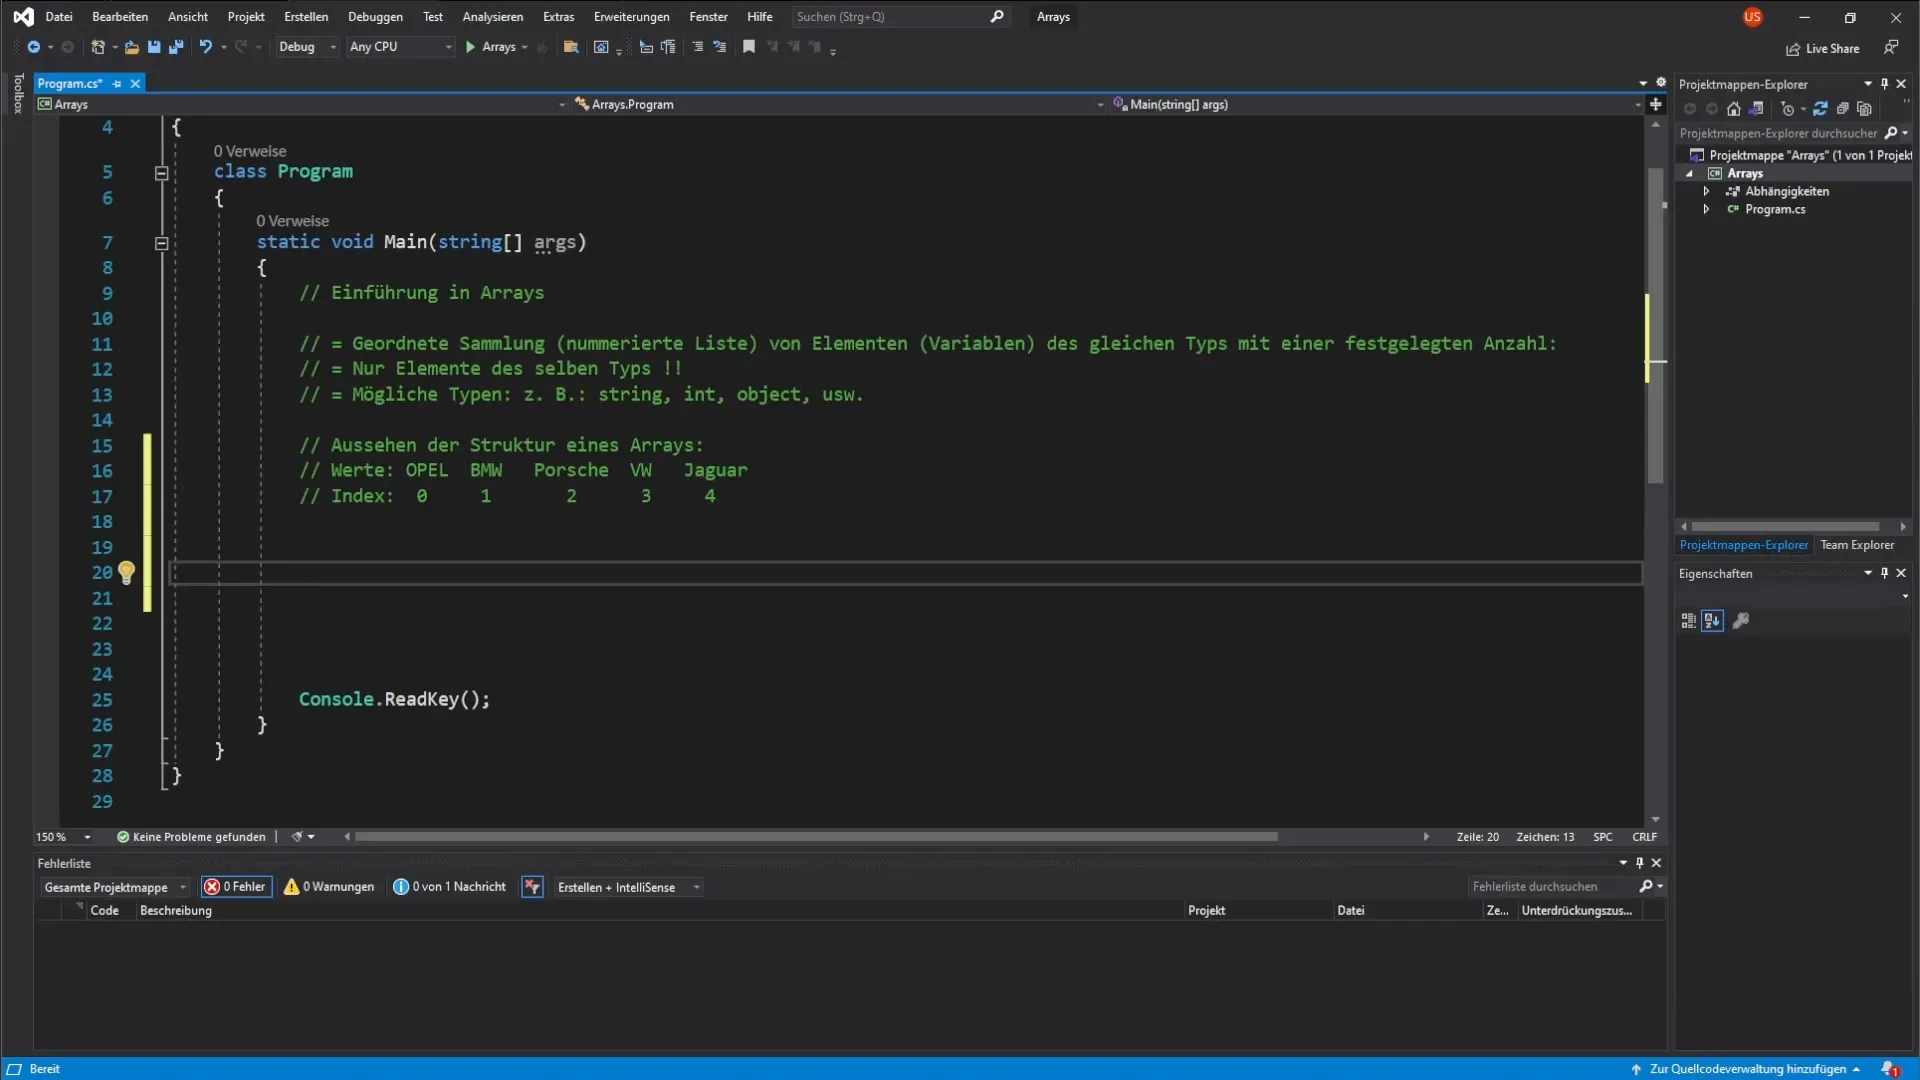This screenshot has height=1080, width=1920.
Task: Open the Erweiterungen menu
Action: coord(632,17)
